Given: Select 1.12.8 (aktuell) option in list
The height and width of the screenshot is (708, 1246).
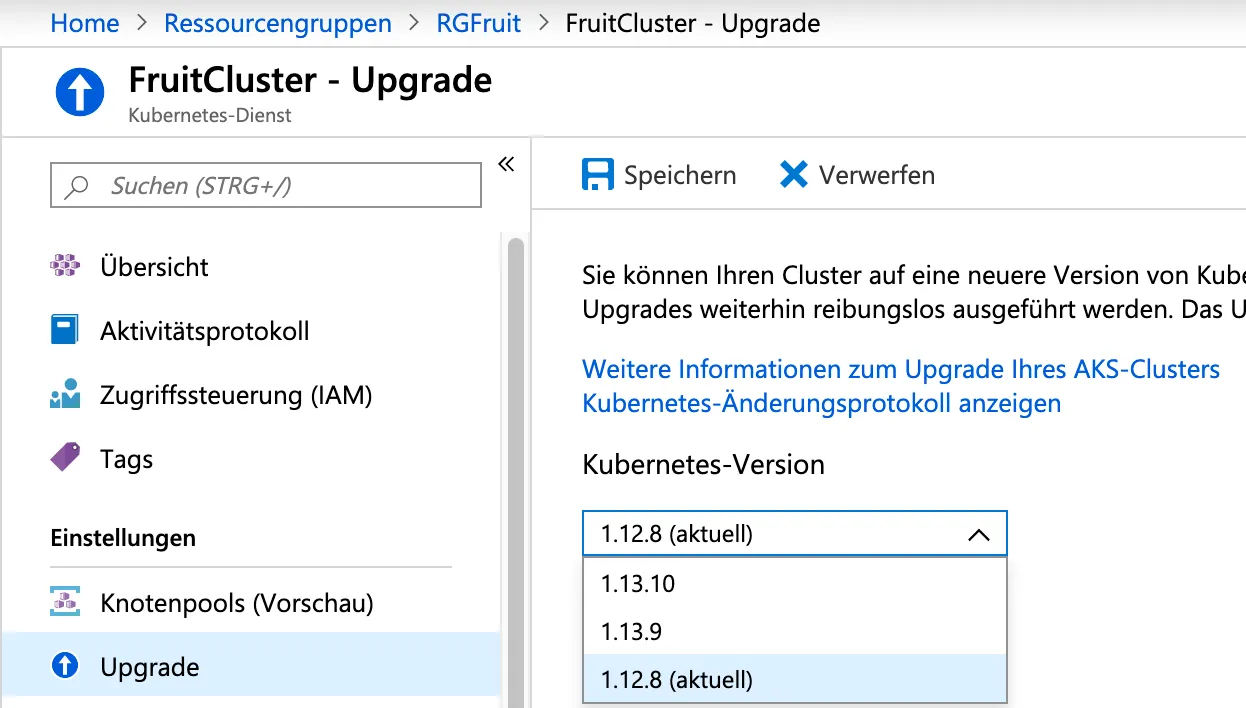Looking at the screenshot, I should [x=676, y=680].
